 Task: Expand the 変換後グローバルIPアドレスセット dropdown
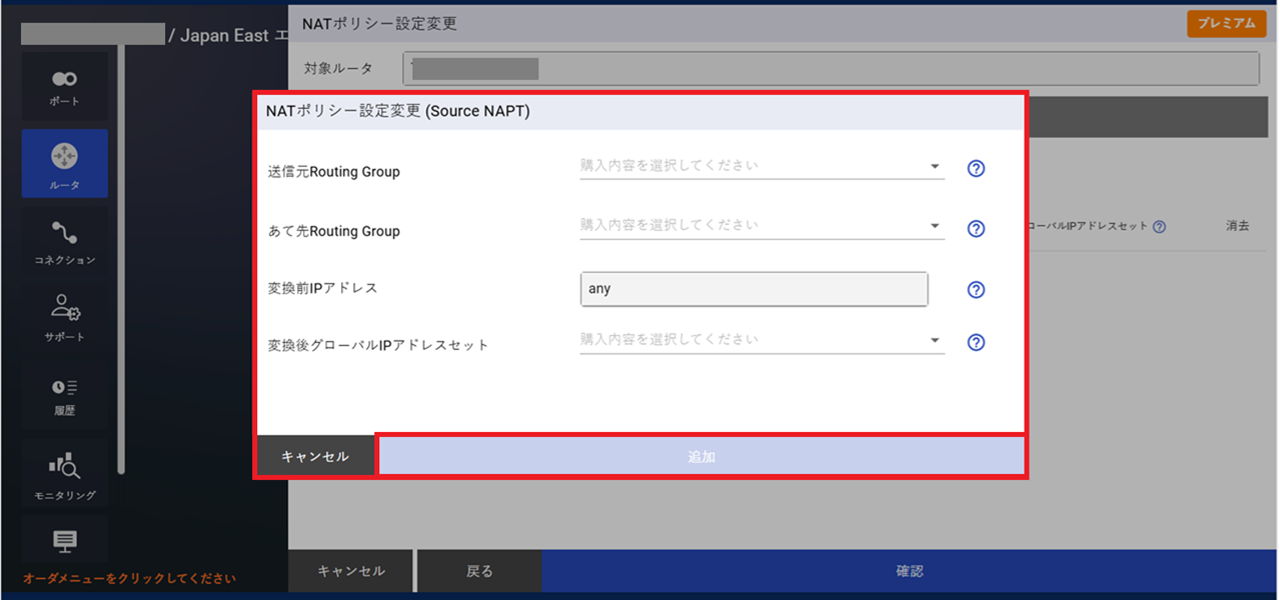click(762, 340)
